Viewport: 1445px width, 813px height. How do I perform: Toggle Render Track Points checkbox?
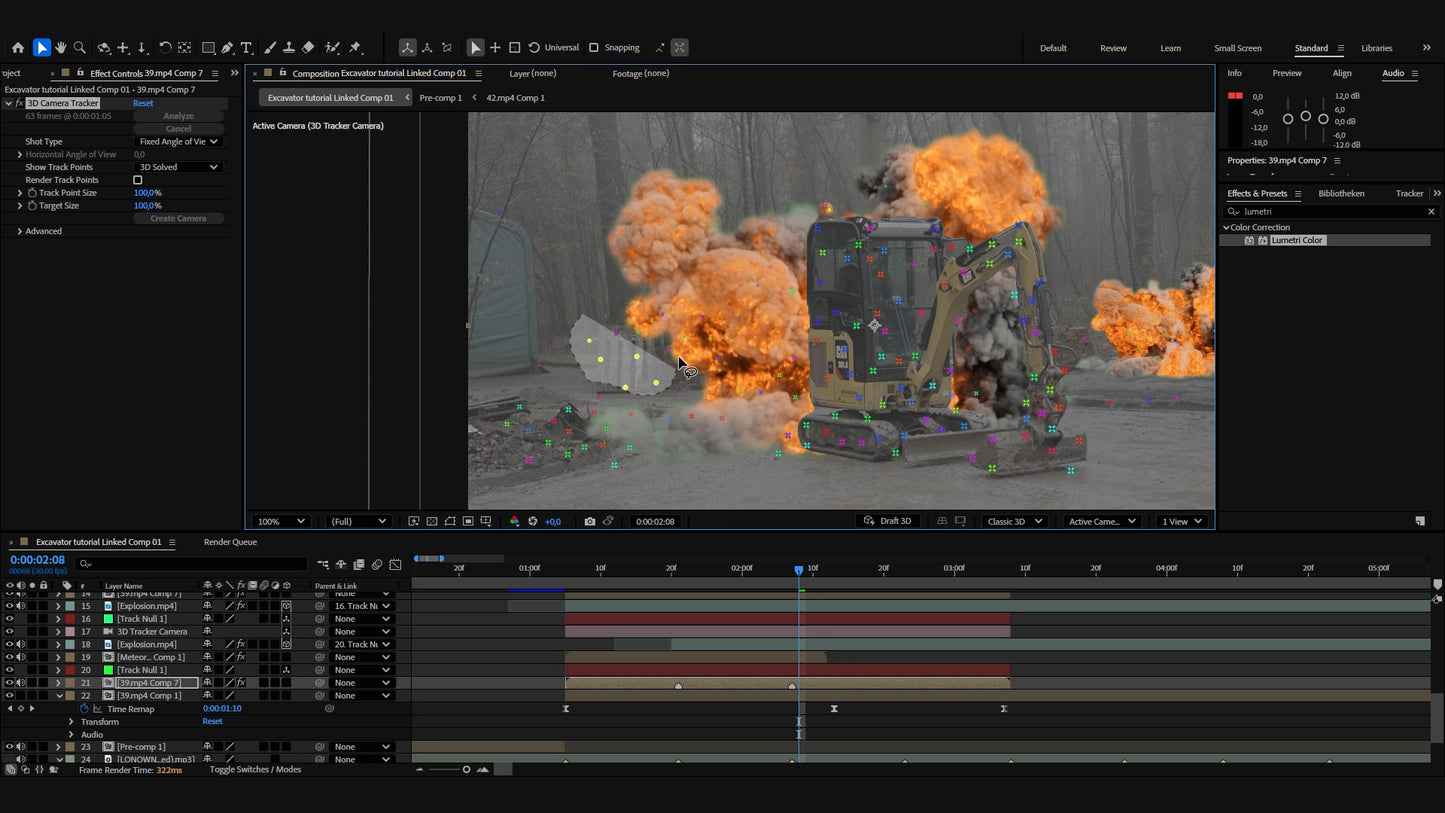[138, 180]
